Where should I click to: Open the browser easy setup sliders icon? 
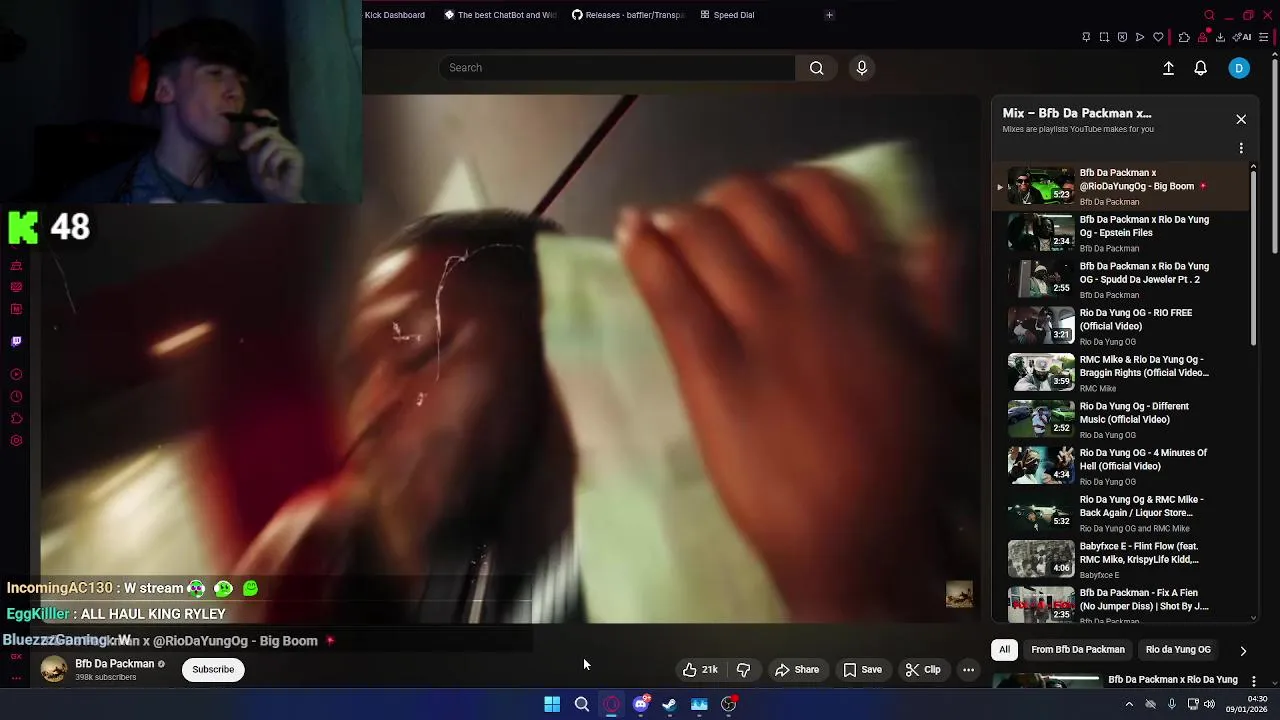coord(1264,37)
